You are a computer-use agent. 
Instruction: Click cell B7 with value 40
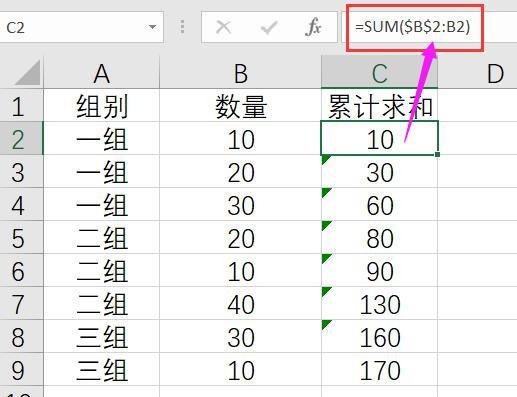tap(240, 303)
